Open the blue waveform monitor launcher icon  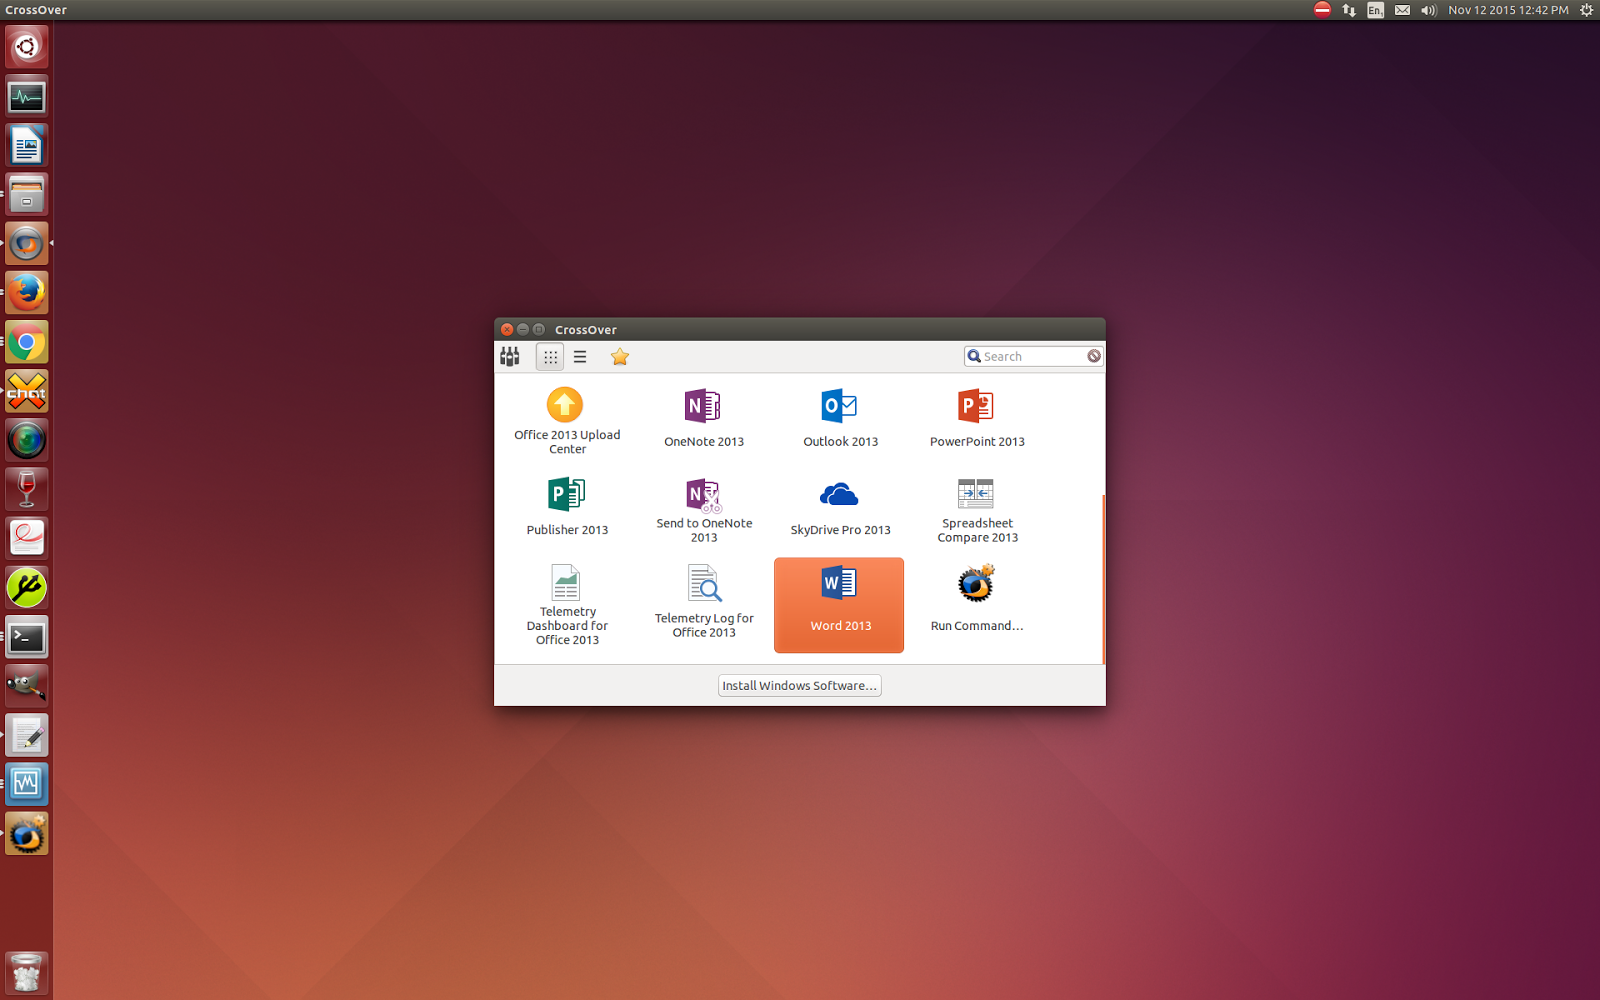pyautogui.click(x=27, y=784)
